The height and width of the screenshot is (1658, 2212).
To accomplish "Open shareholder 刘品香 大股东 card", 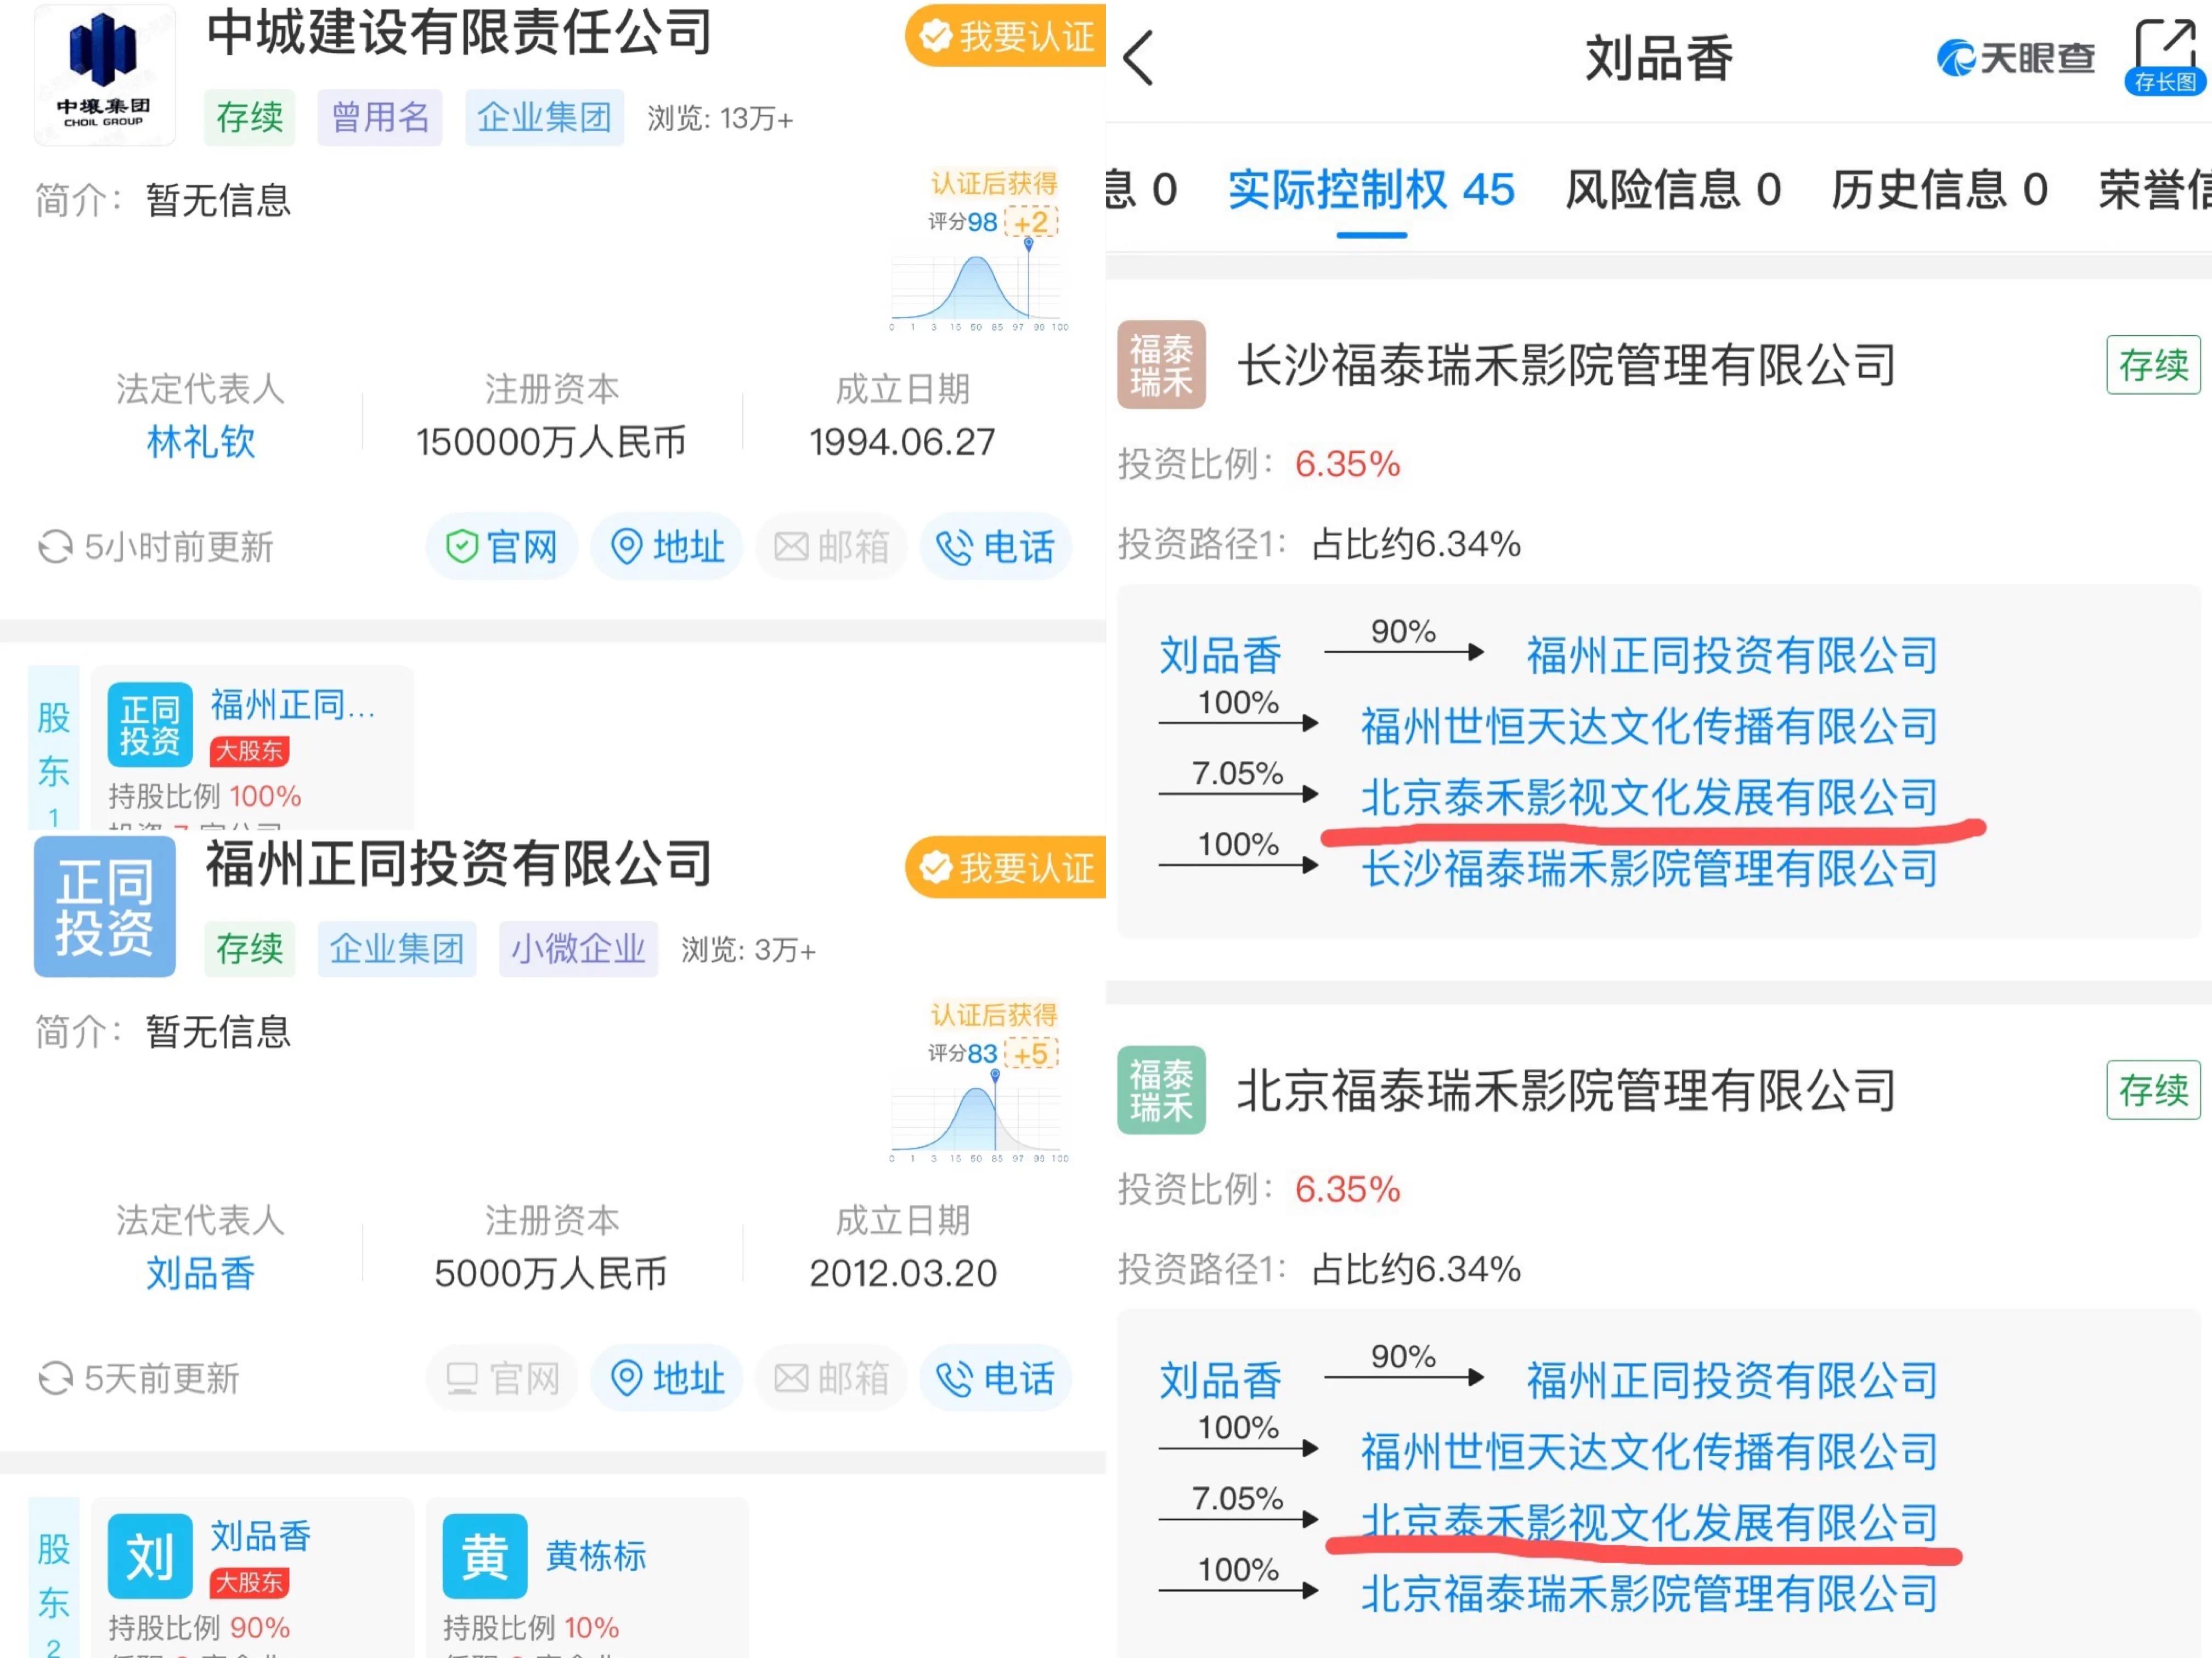I will [x=252, y=1577].
